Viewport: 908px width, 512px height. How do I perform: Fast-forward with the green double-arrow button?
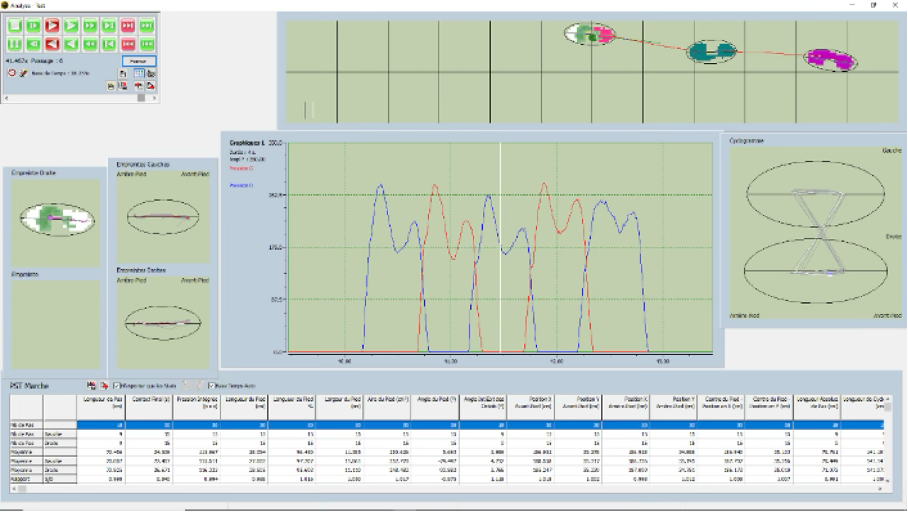tap(90, 25)
